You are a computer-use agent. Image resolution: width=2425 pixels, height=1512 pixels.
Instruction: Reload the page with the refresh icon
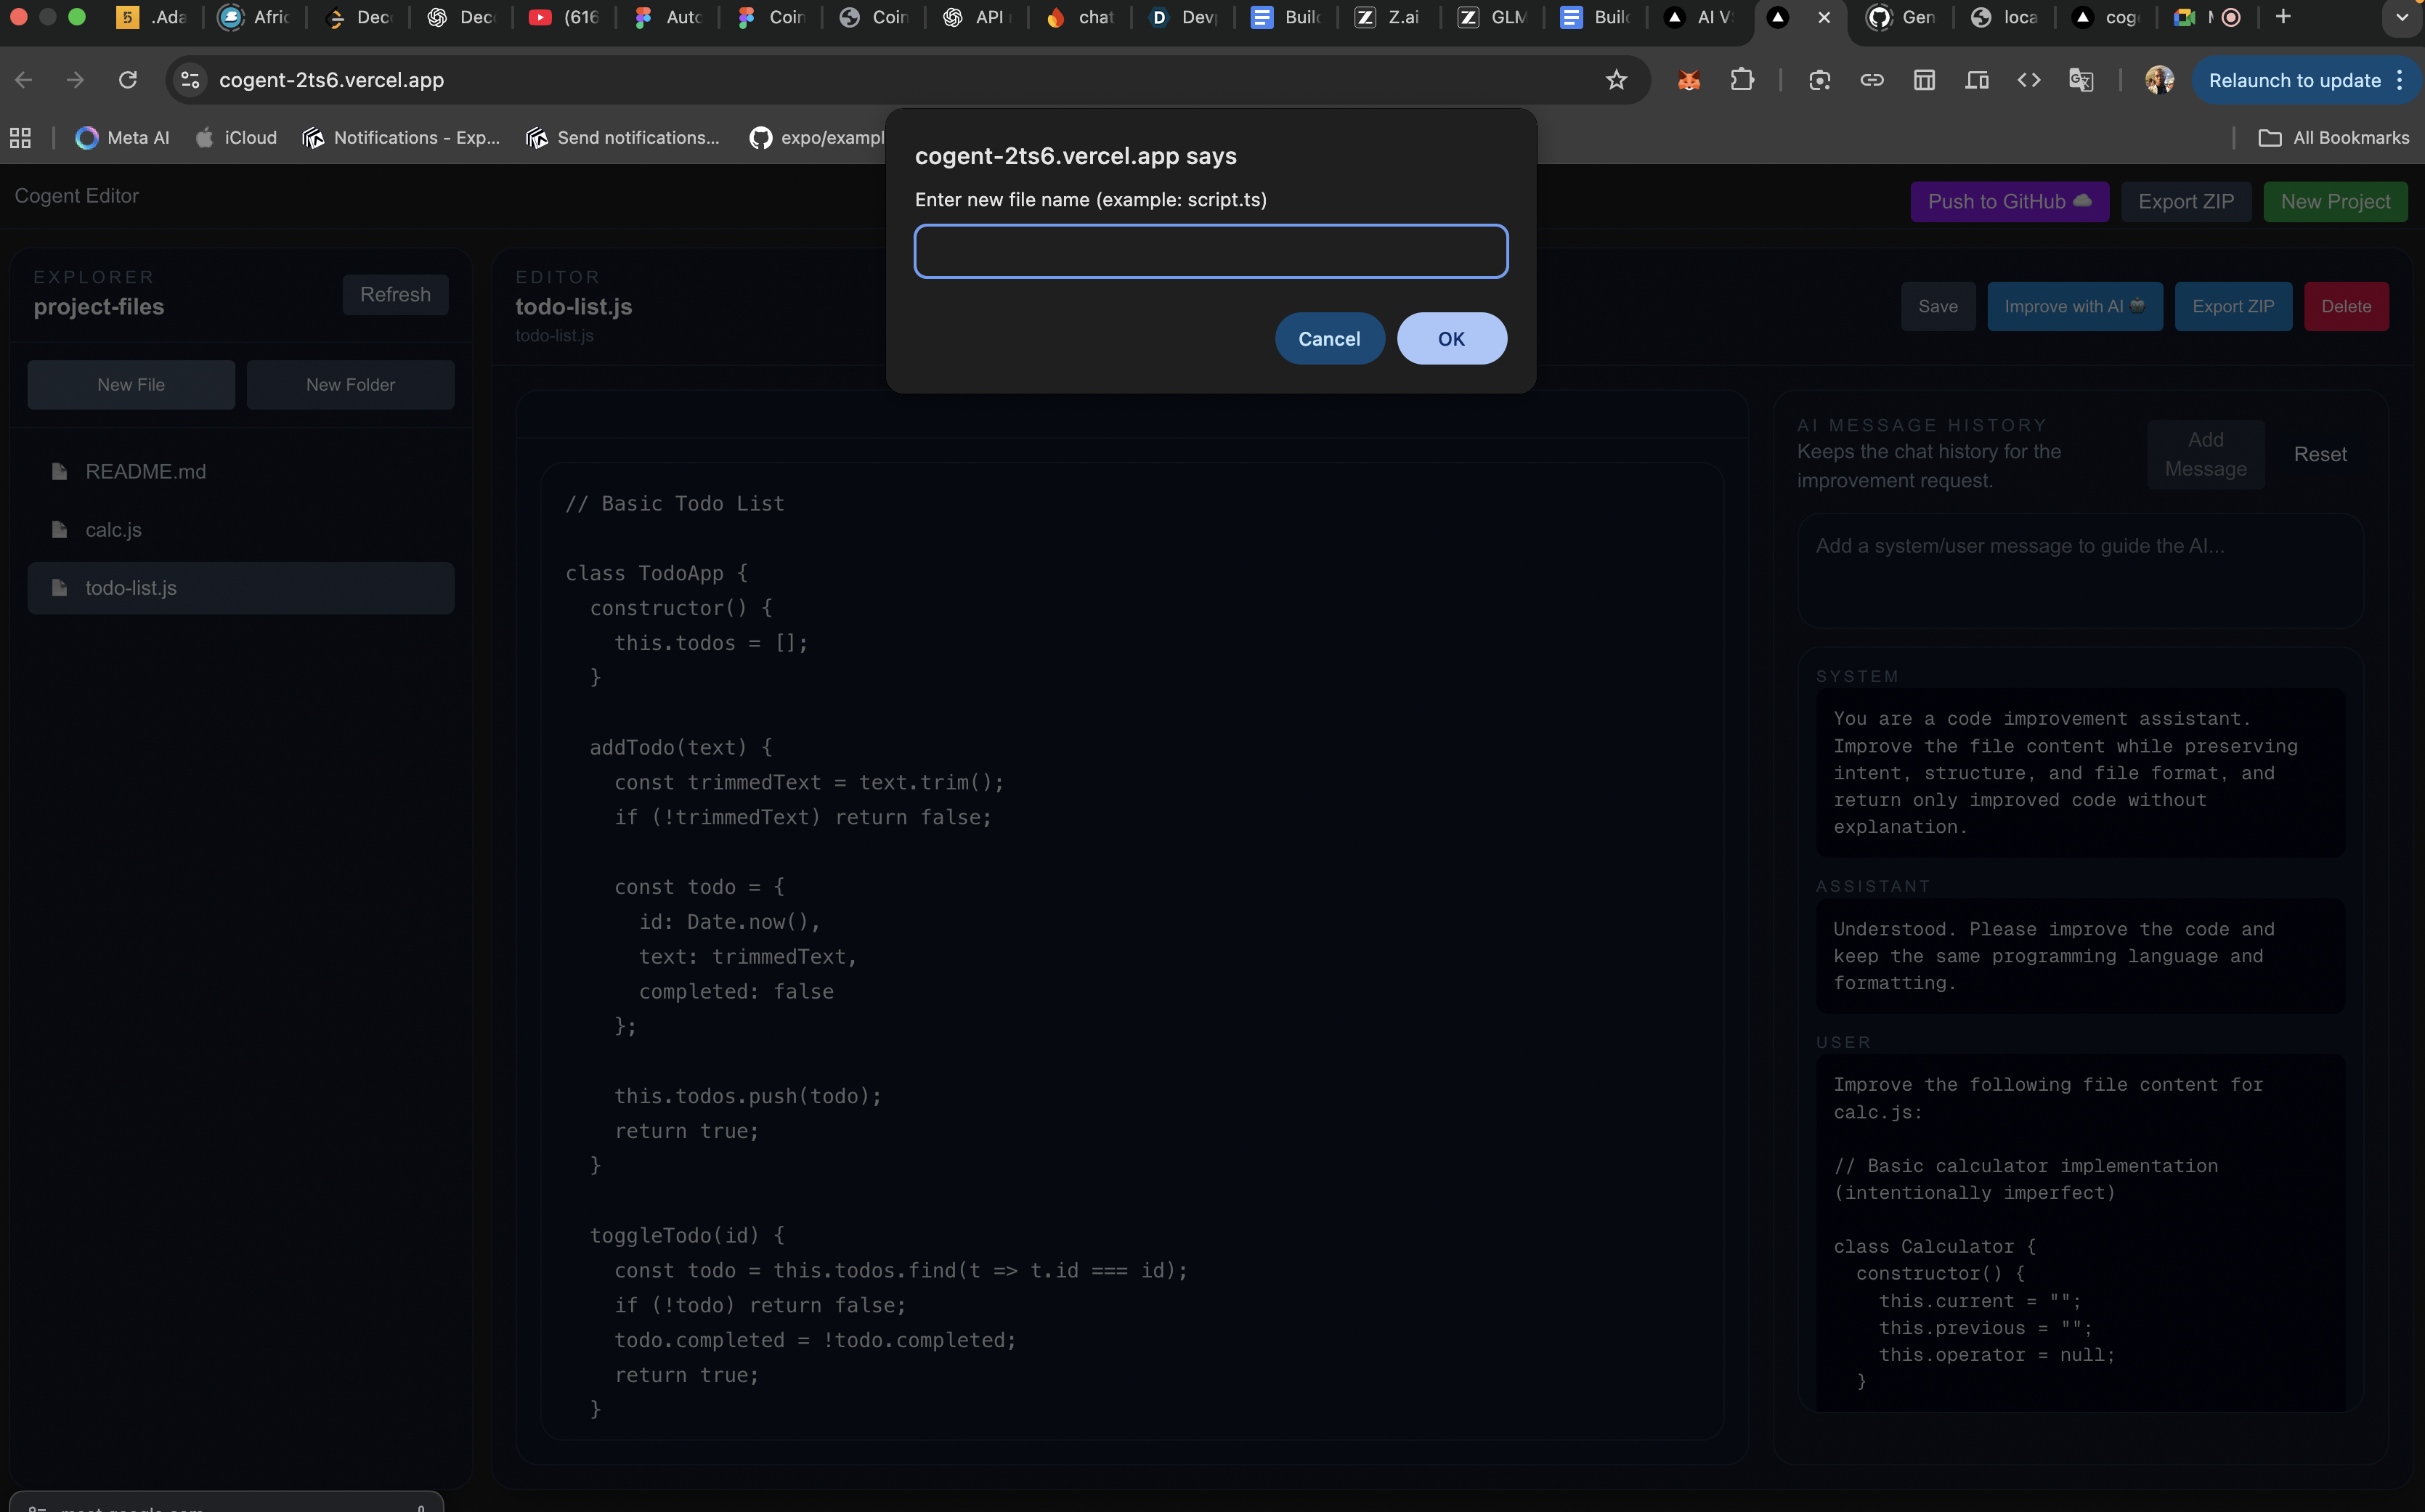128,80
